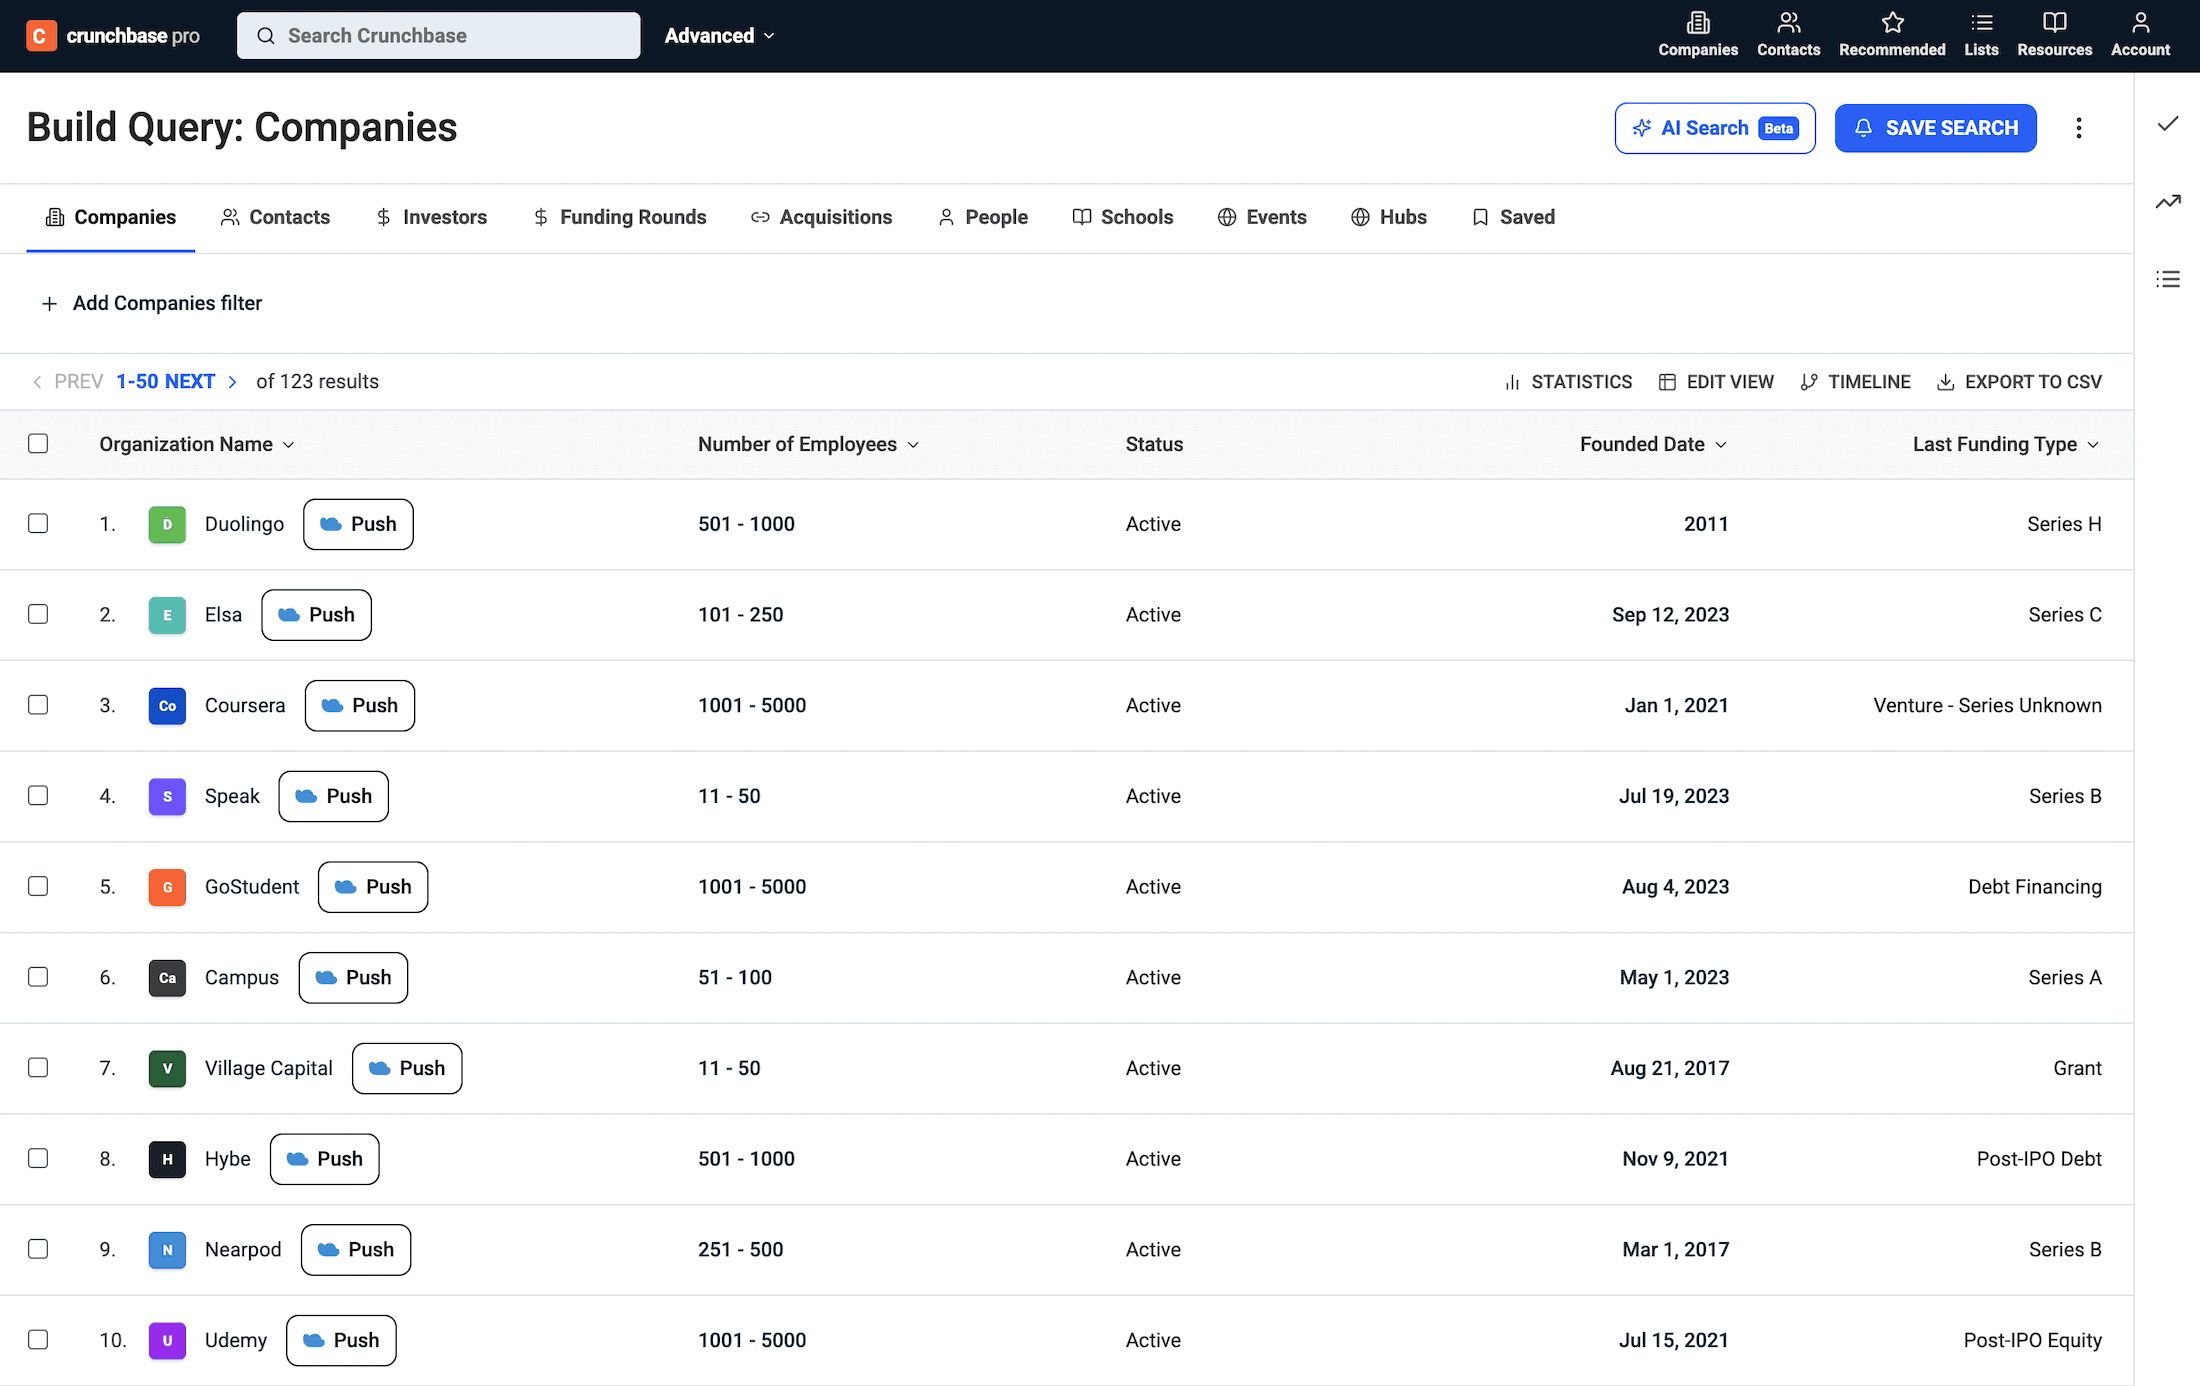Click Duolingo organization logo
2200x1386 pixels.
pyautogui.click(x=167, y=524)
